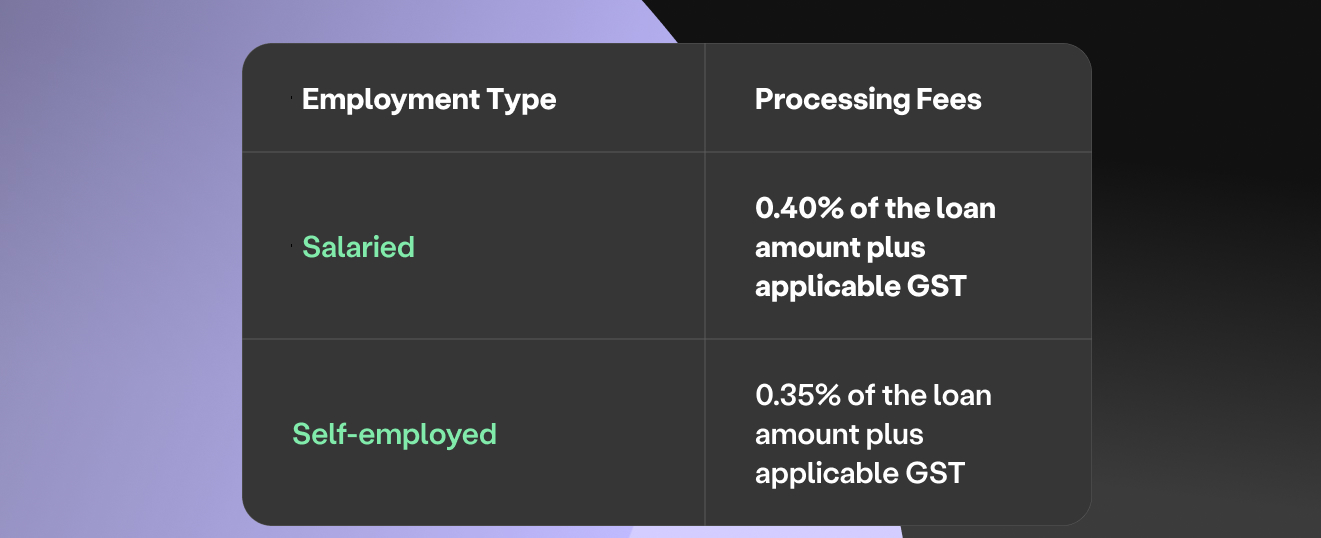The width and height of the screenshot is (1321, 538).
Task: Click 'amount plus' in the Salaried fees cell
Action: click(839, 247)
